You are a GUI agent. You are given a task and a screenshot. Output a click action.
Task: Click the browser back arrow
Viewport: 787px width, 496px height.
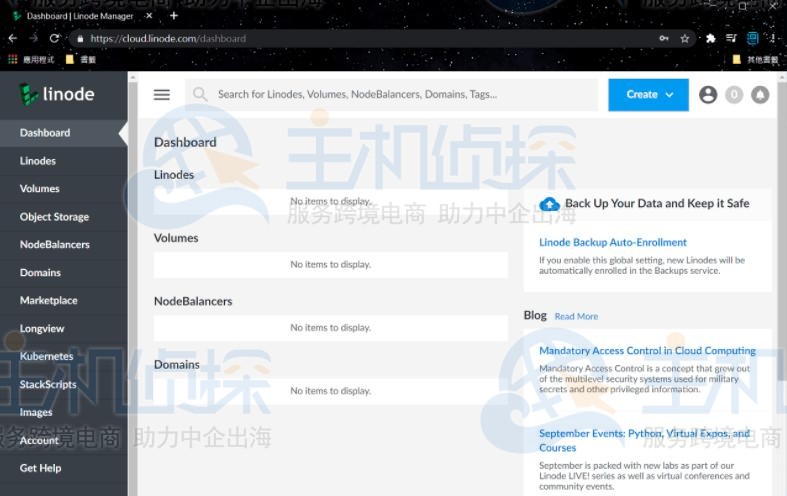click(x=13, y=38)
